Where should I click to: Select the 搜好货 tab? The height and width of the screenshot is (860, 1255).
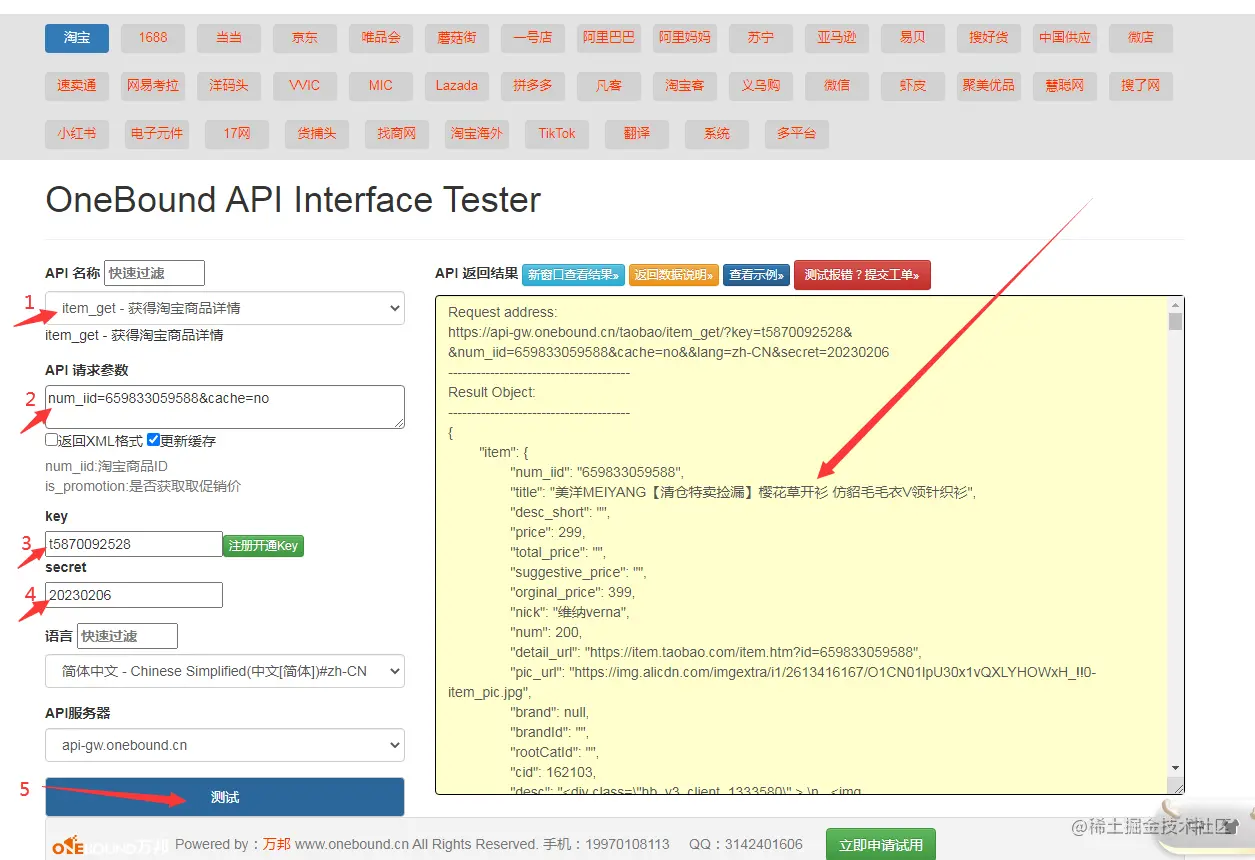[989, 38]
